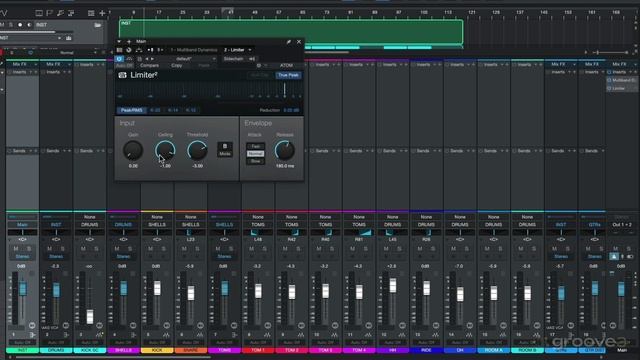
Task: Pin the Limiter plugin window
Action: pos(289,42)
